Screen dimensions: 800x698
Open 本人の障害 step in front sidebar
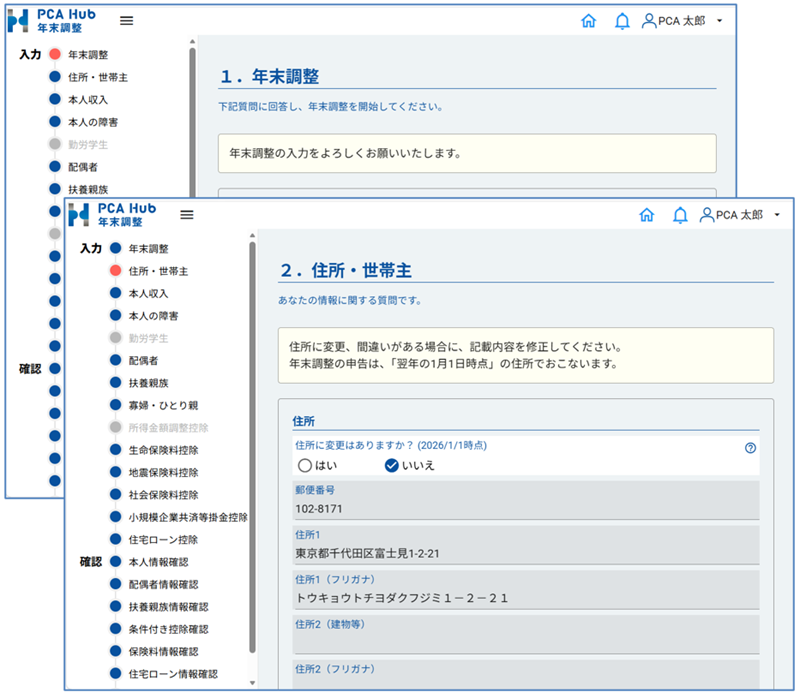click(154, 316)
